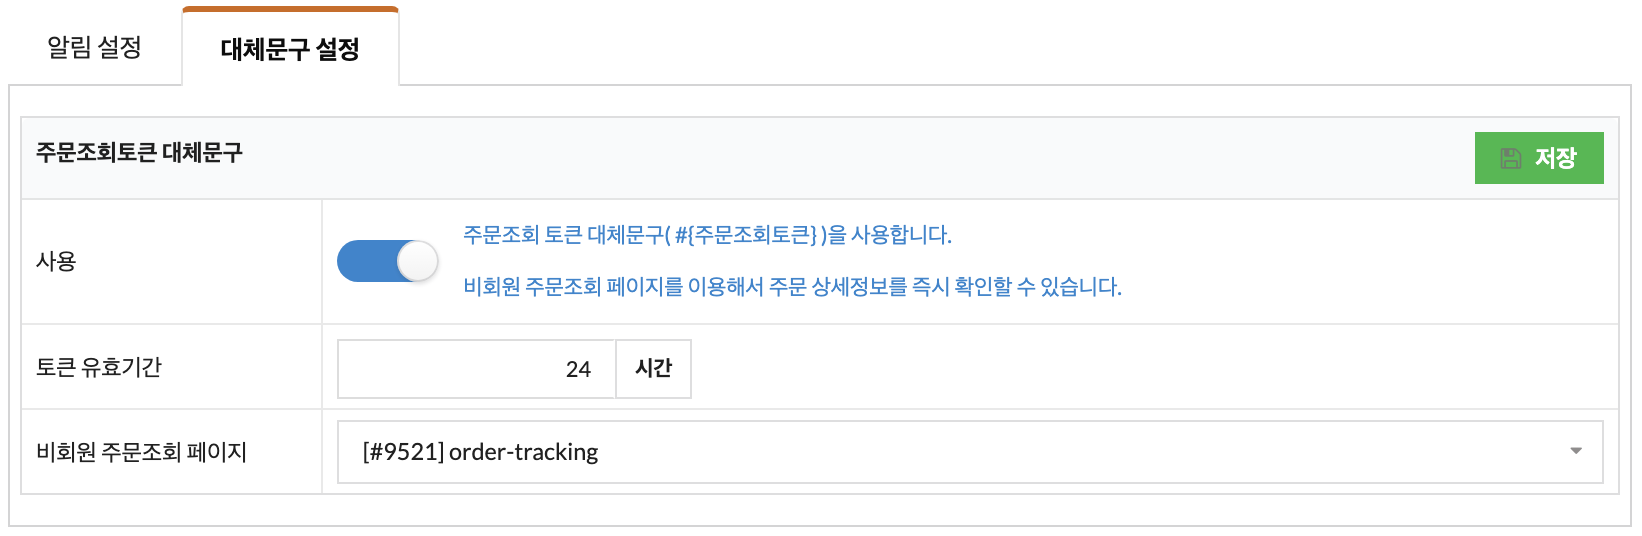Open the 비회원 주문조회 페이지 dropdown
Screen dimensions: 1642x536
pyautogui.click(x=970, y=452)
